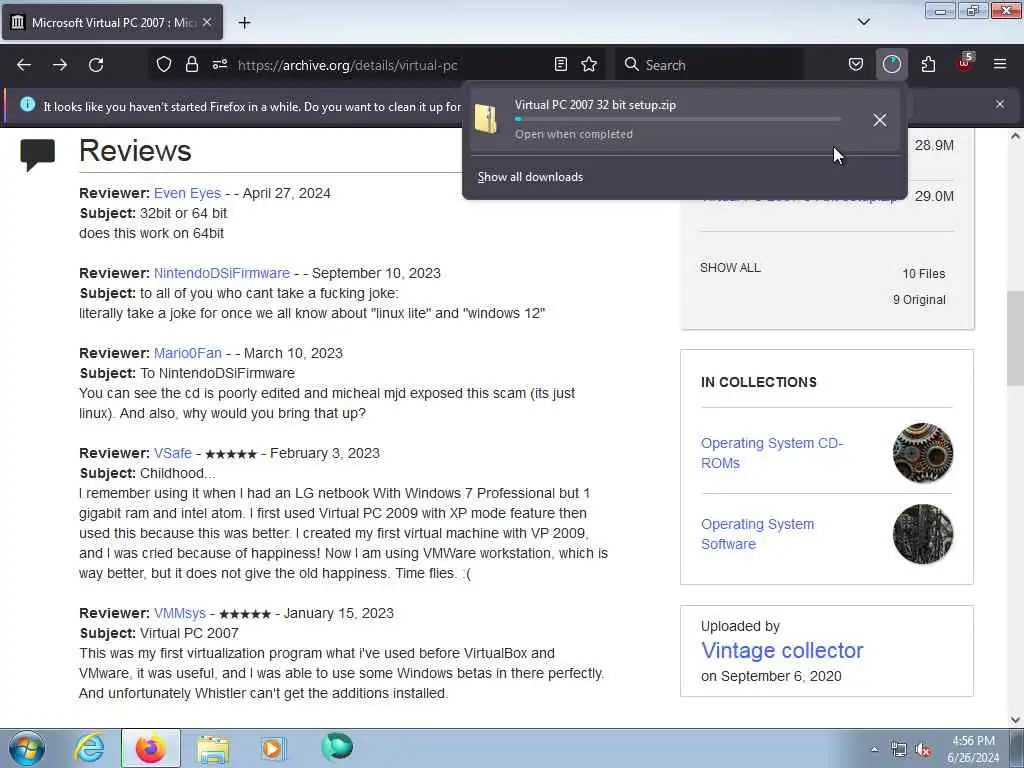
Task: Open Operating System CD-ROMs collection
Action: tap(773, 453)
